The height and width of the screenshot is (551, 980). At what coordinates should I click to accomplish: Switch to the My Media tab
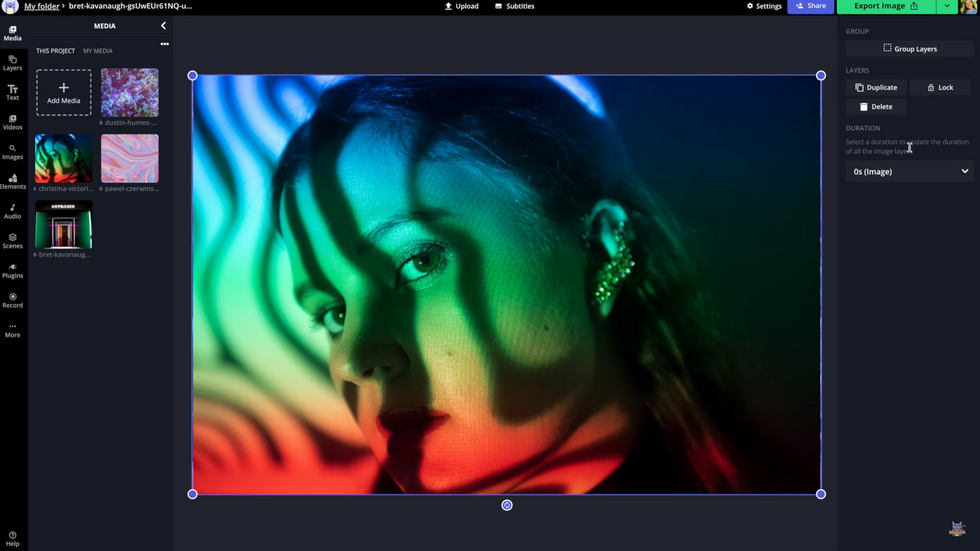coord(98,51)
